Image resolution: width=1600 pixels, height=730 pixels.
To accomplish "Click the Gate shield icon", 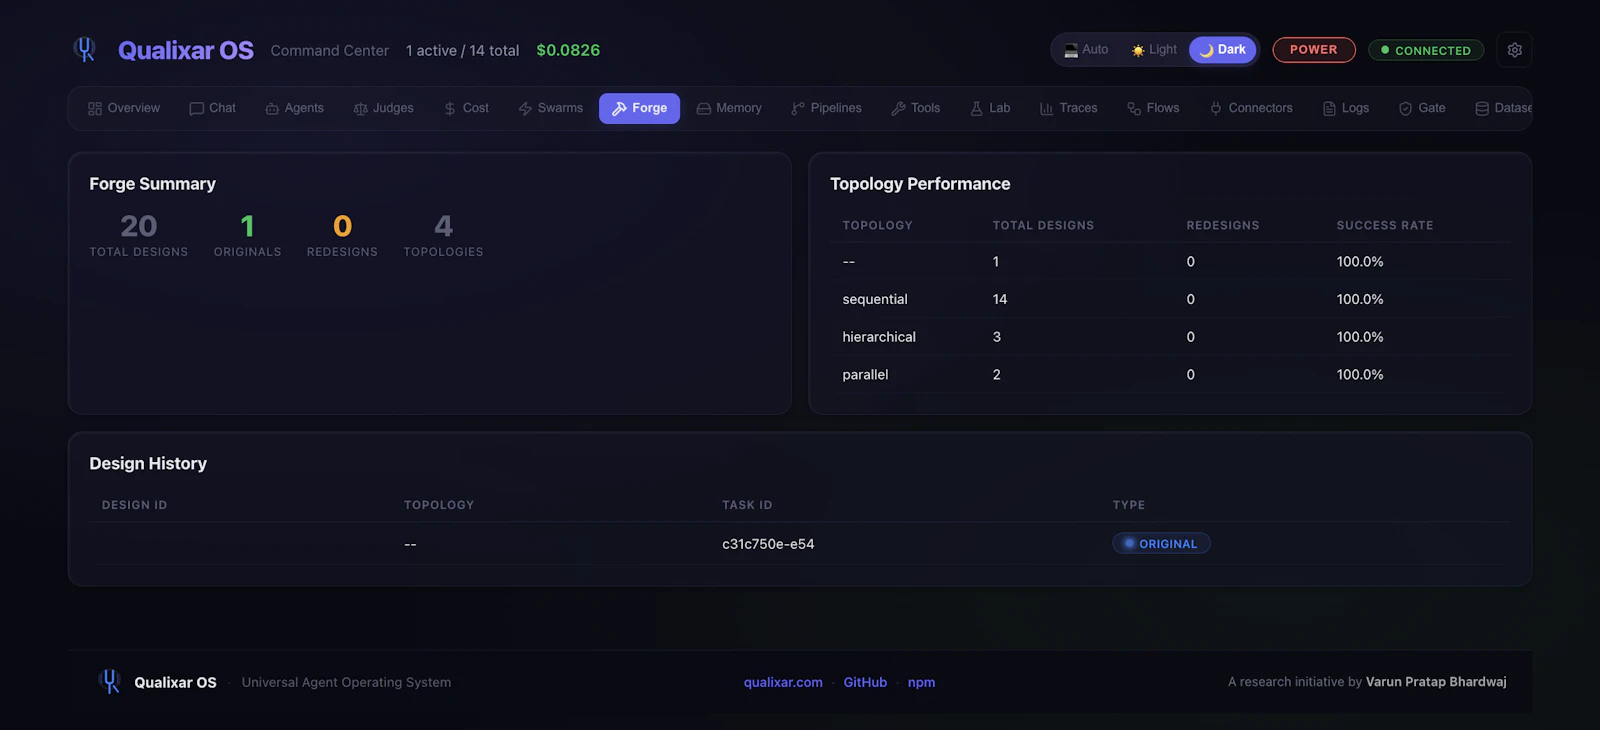I will [1406, 109].
